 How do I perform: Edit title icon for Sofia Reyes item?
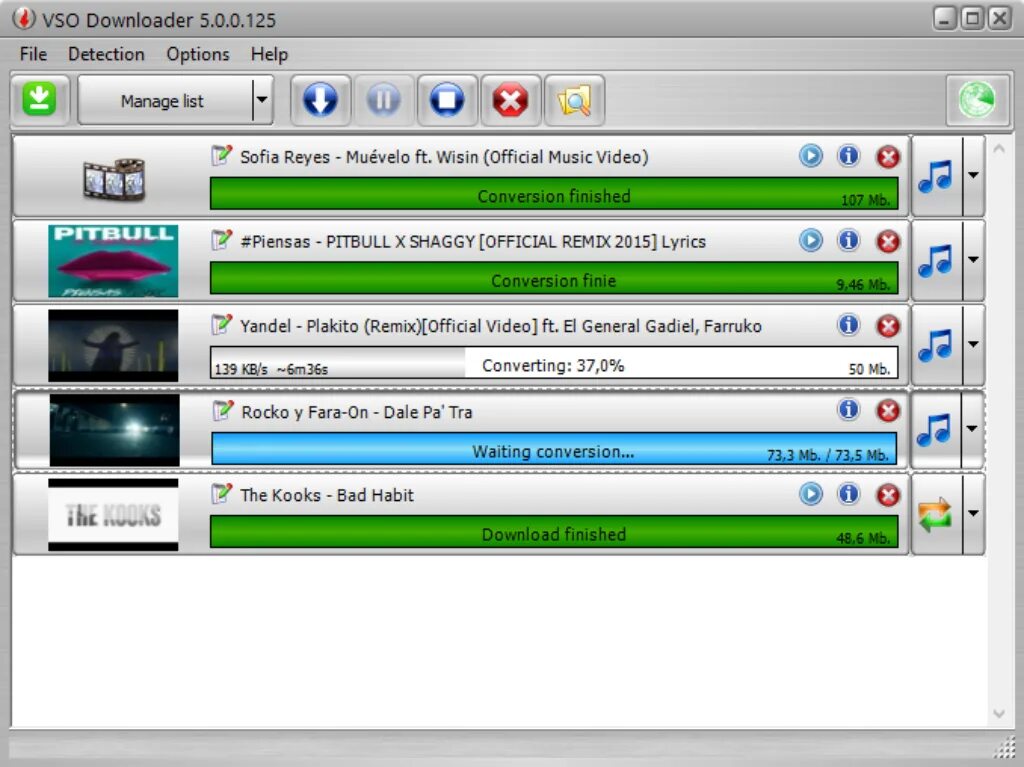[x=221, y=155]
